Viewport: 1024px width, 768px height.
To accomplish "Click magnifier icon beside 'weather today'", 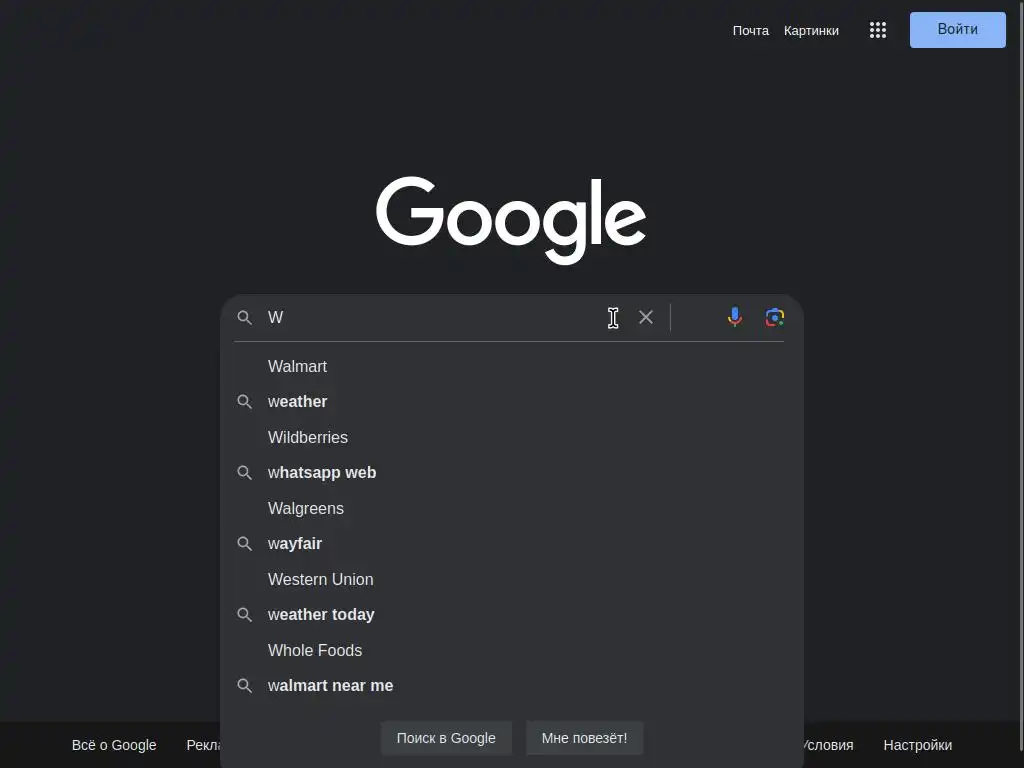I will click(244, 615).
